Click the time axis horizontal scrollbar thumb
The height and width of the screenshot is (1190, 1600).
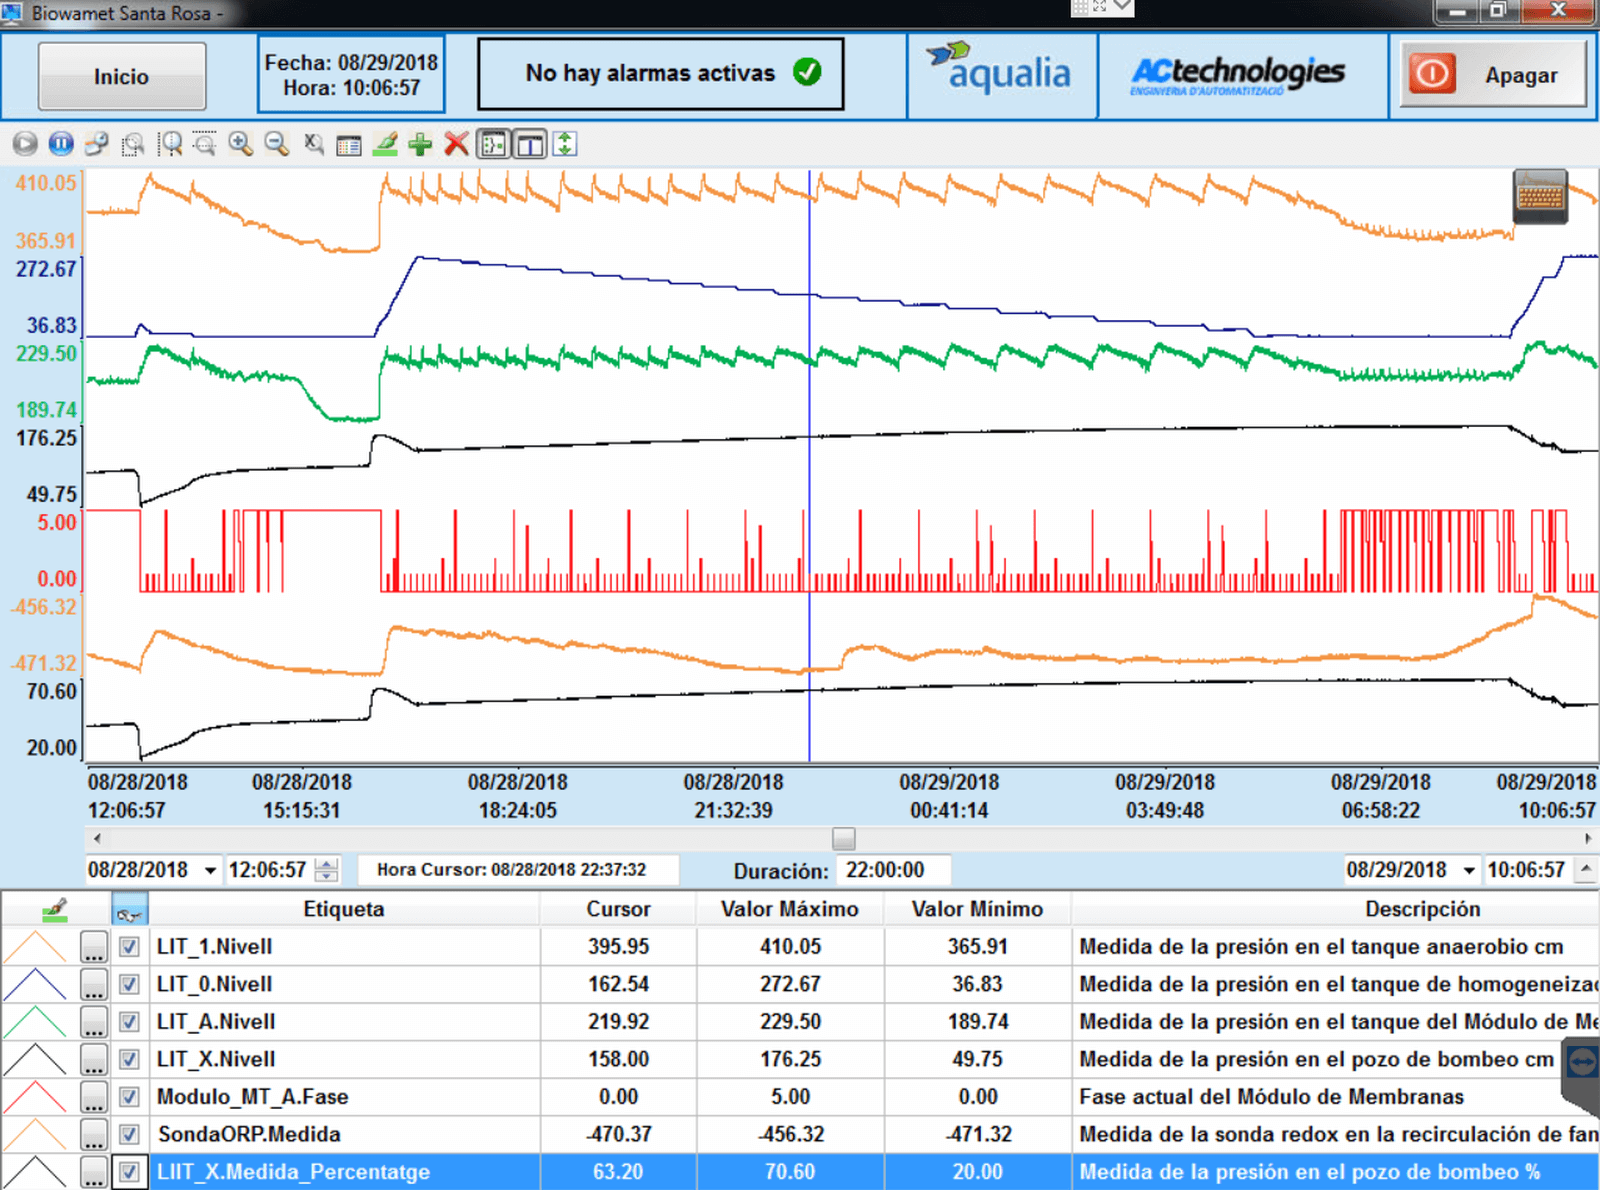click(x=844, y=838)
